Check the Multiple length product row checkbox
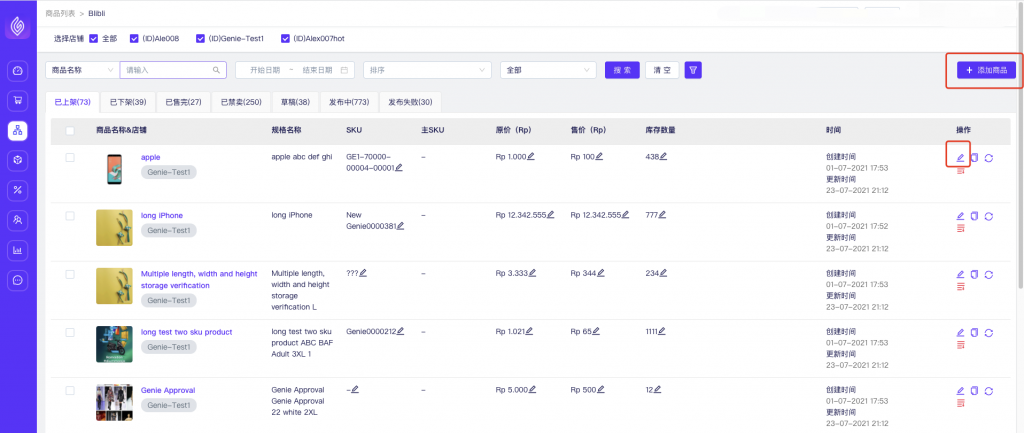Image resolution: width=1024 pixels, height=433 pixels. tap(70, 274)
